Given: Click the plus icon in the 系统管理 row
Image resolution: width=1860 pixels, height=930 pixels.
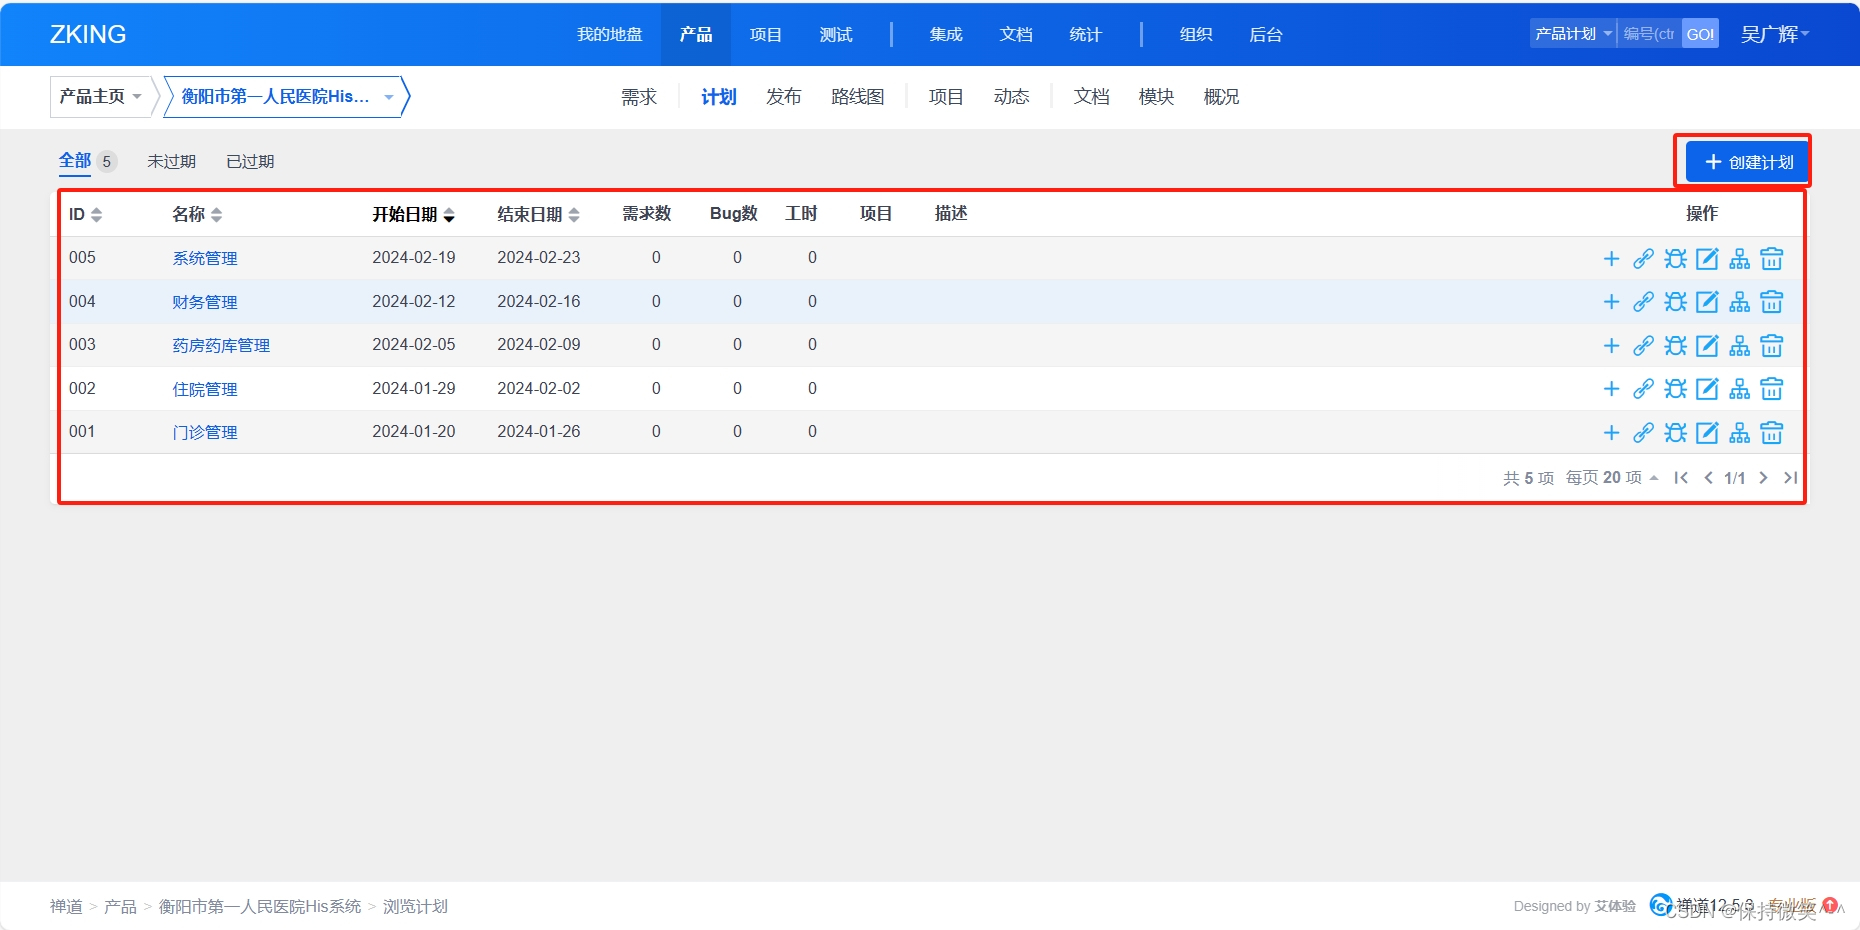Looking at the screenshot, I should tap(1611, 259).
